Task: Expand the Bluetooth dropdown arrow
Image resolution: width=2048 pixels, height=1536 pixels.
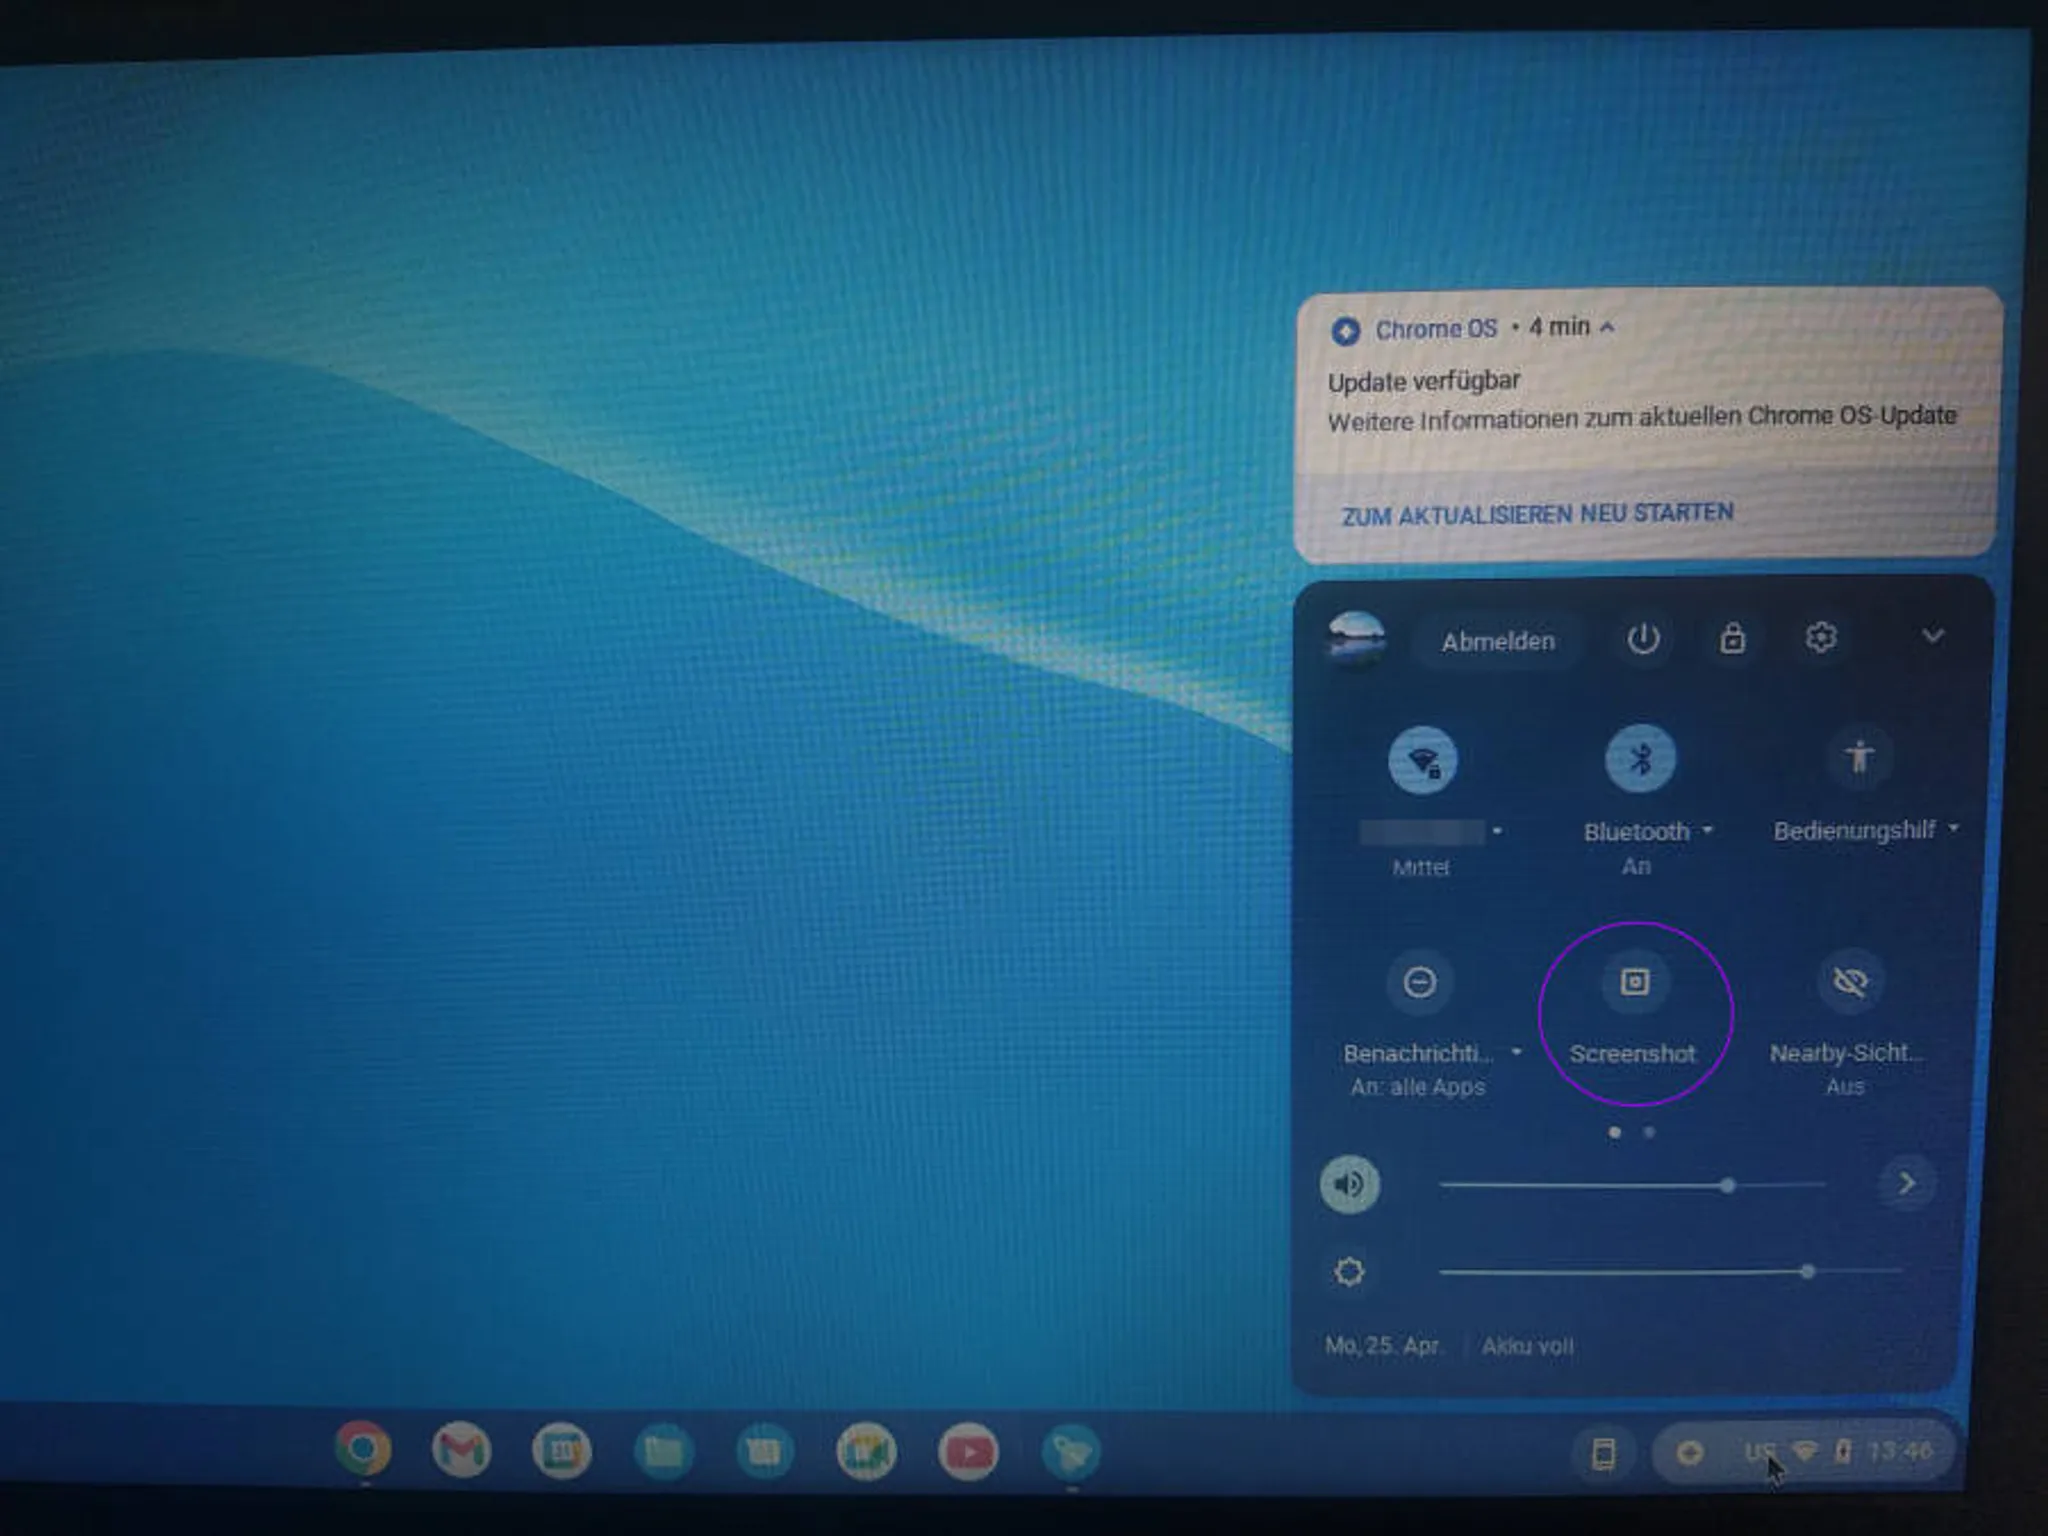Action: click(1708, 830)
